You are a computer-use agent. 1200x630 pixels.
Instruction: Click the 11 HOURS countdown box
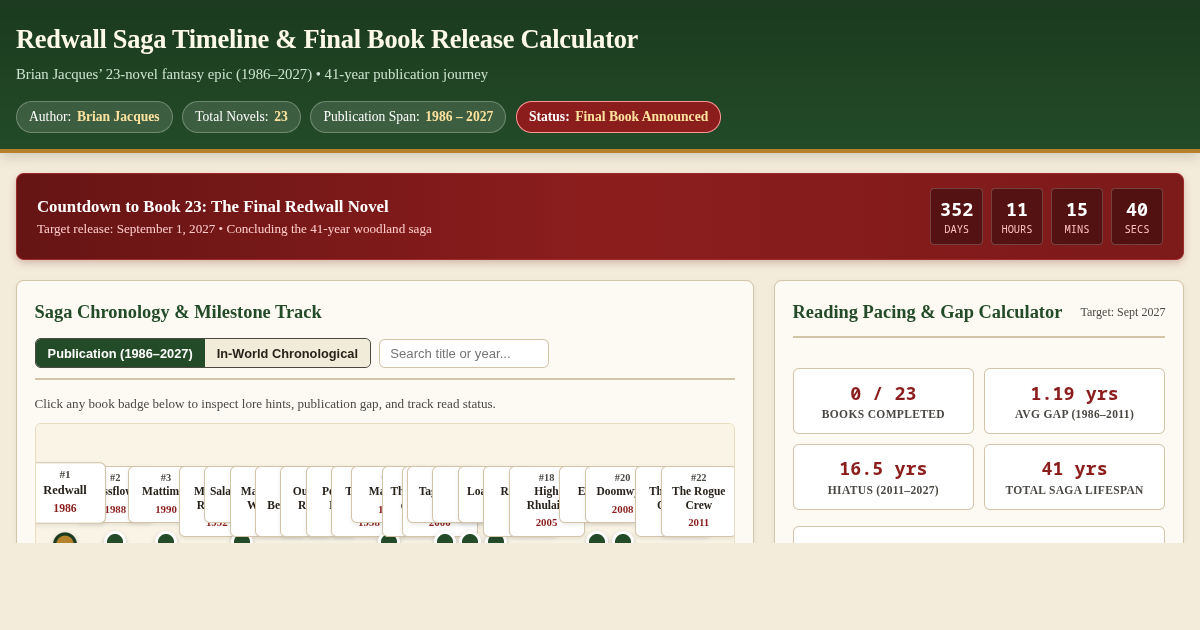point(1017,216)
